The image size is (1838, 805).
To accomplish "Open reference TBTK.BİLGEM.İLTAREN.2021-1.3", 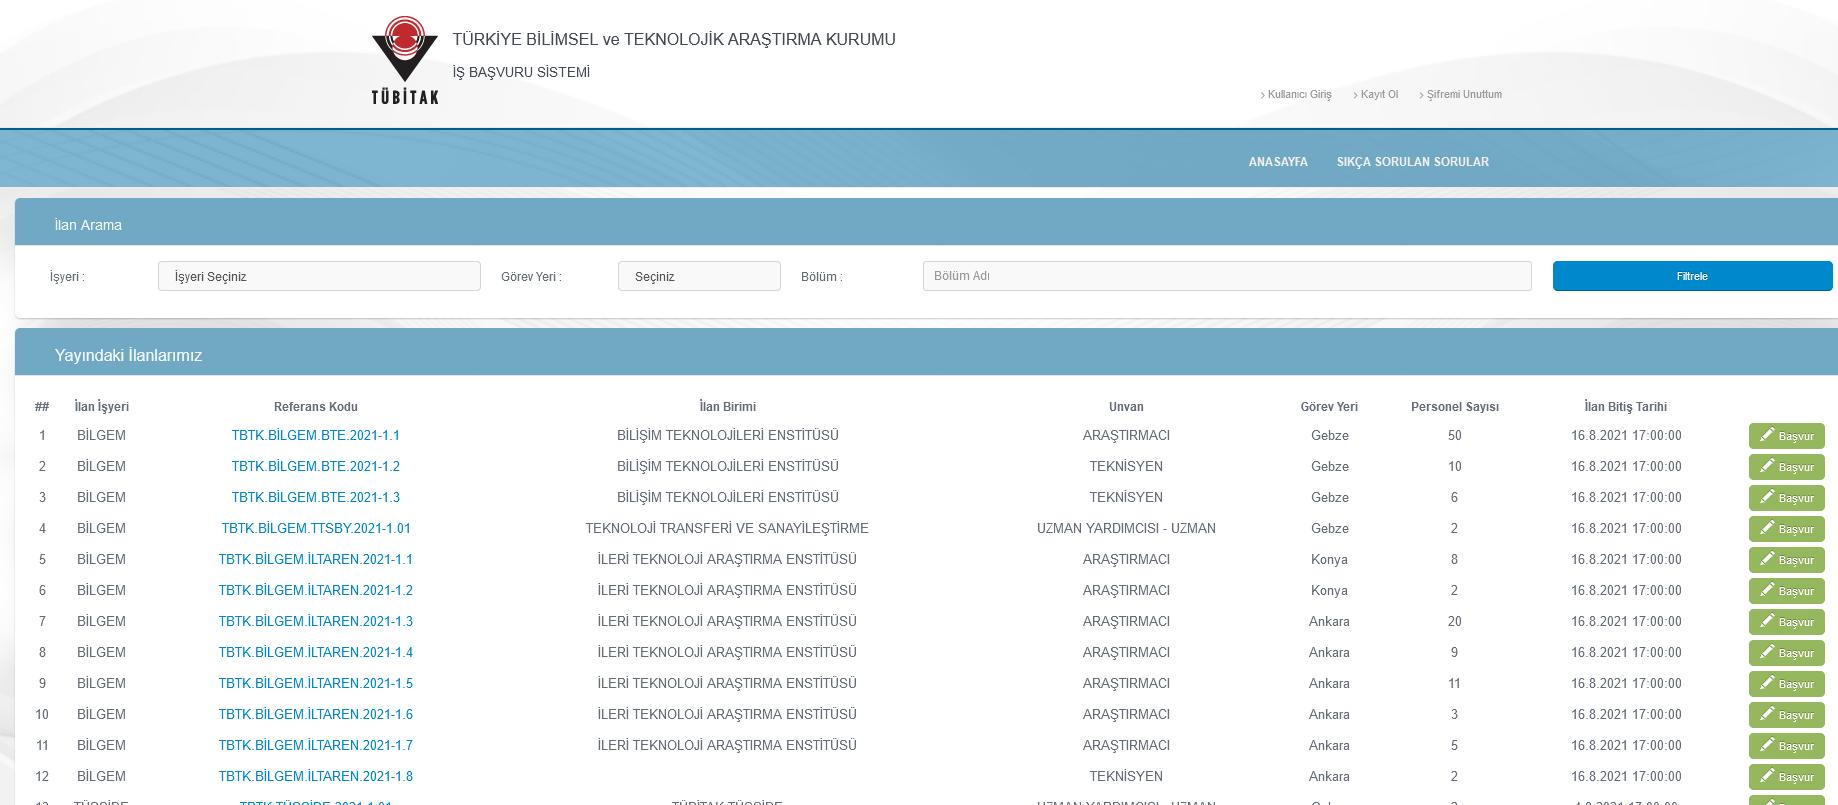I will [x=316, y=621].
